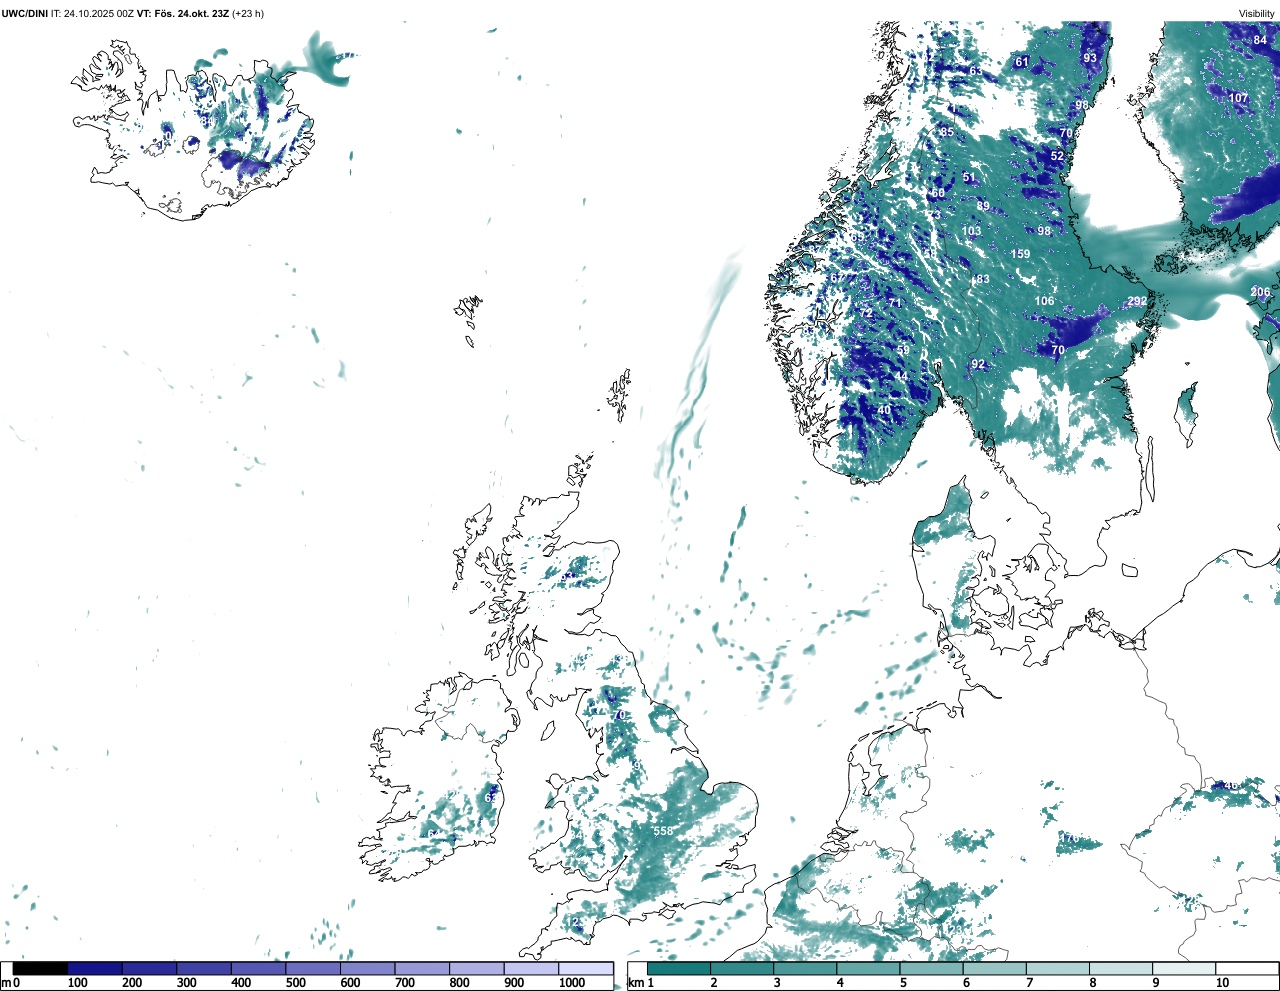Click the '92' value near Oslo area
The height and width of the screenshot is (991, 1280).
tap(978, 365)
